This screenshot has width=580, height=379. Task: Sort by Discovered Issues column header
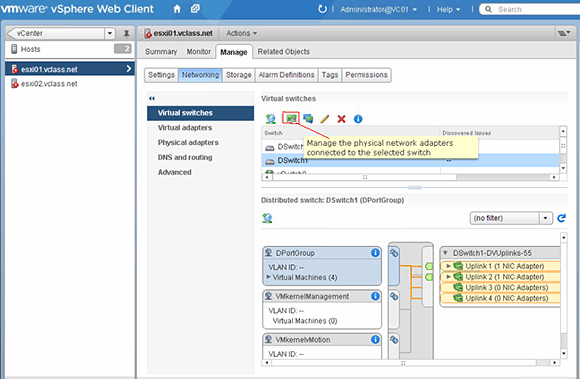(x=499, y=133)
